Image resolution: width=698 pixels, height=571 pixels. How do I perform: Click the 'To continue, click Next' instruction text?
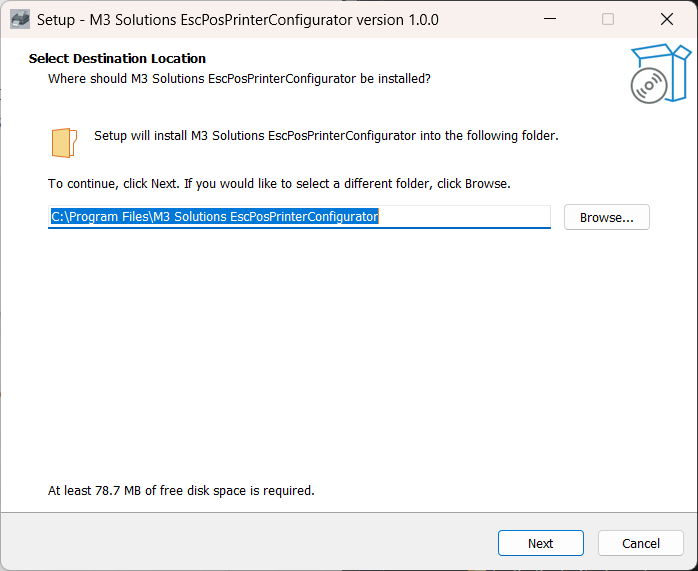point(279,184)
